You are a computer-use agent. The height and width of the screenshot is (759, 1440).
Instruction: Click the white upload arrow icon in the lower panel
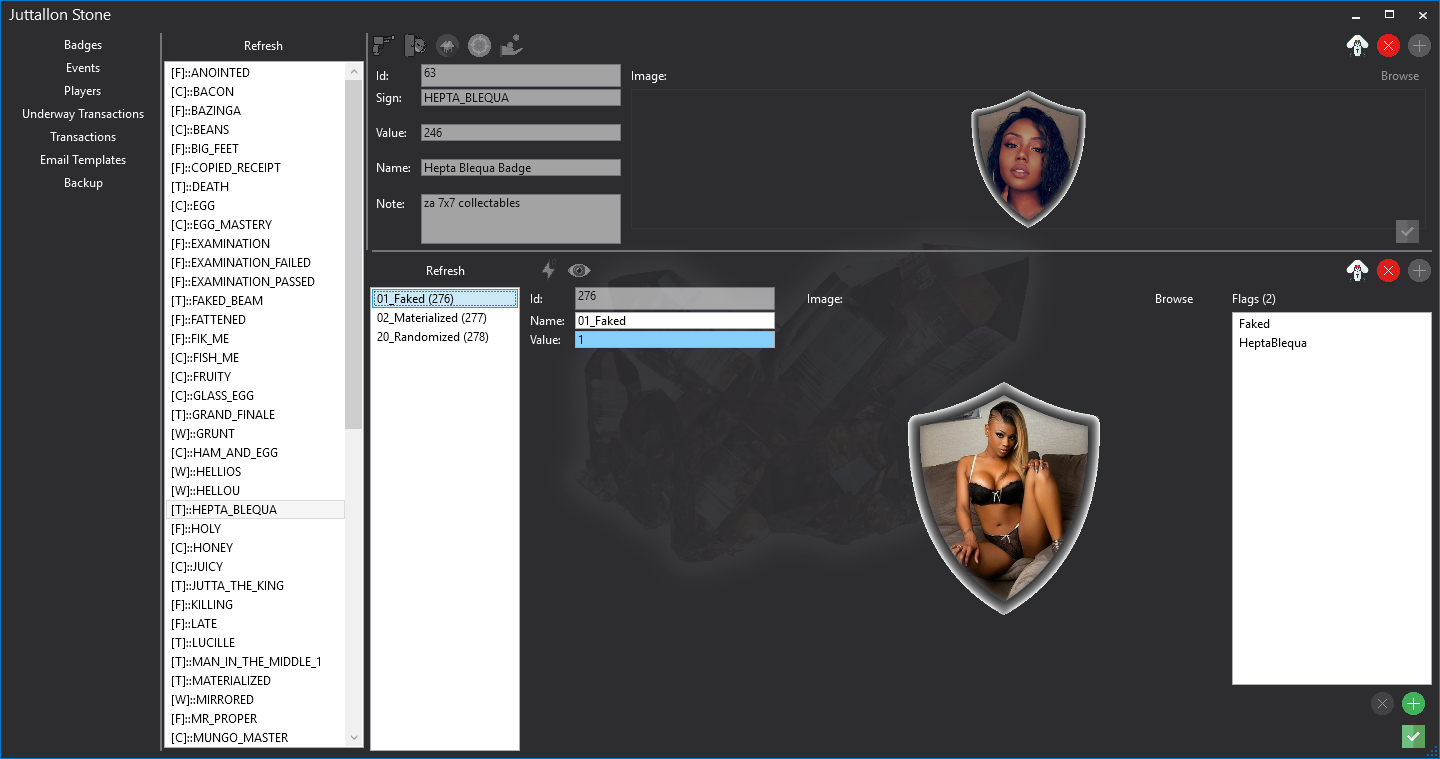pyautogui.click(x=1357, y=270)
